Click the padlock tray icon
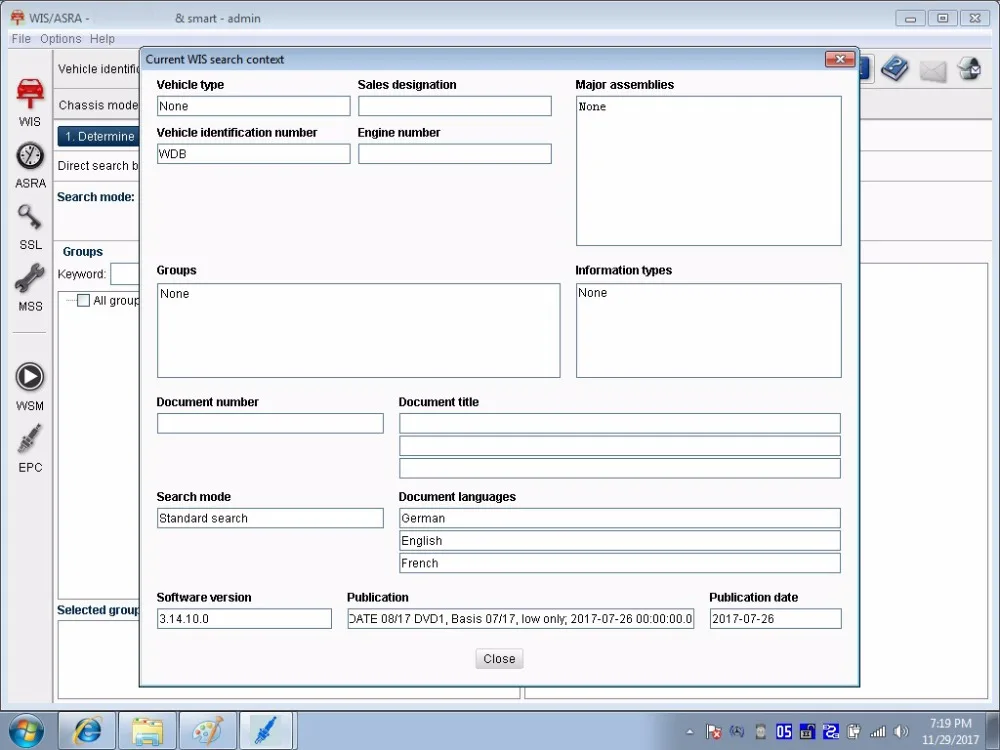The width and height of the screenshot is (1000, 750). [x=807, y=732]
